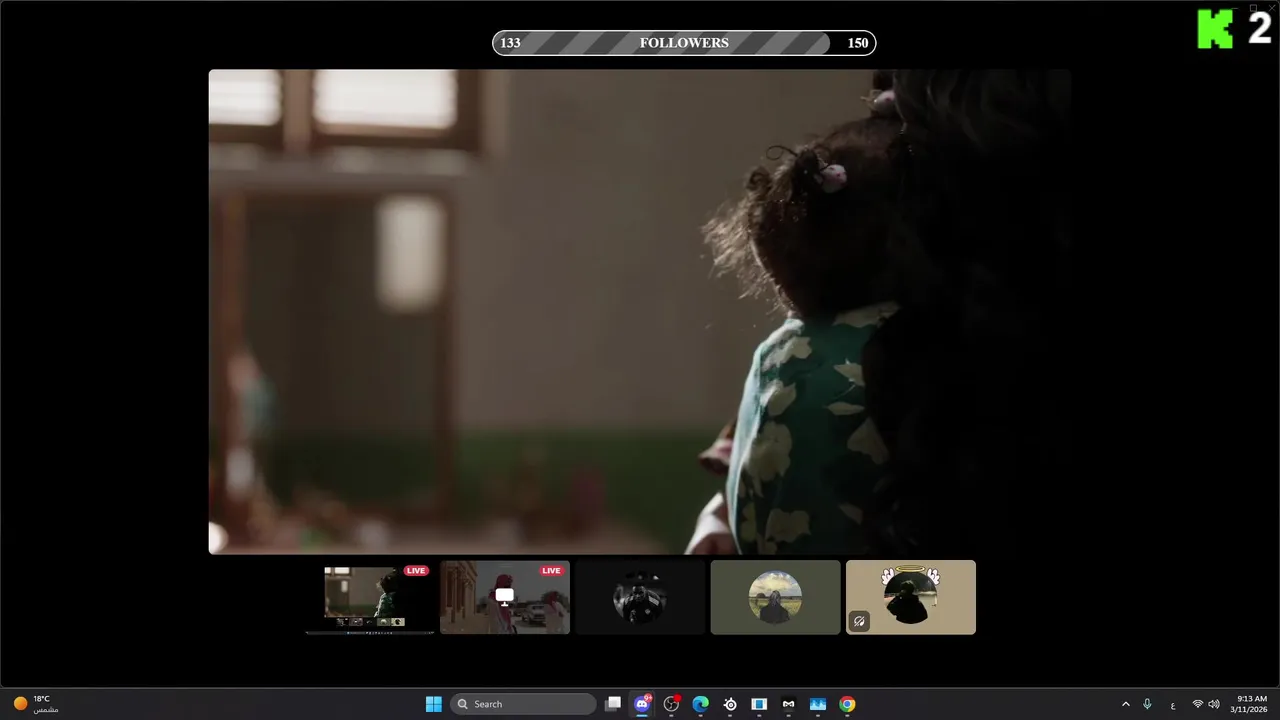This screenshot has width=1280, height=720.
Task: Click the muted-audio icon on beige tile
Action: click(x=859, y=621)
